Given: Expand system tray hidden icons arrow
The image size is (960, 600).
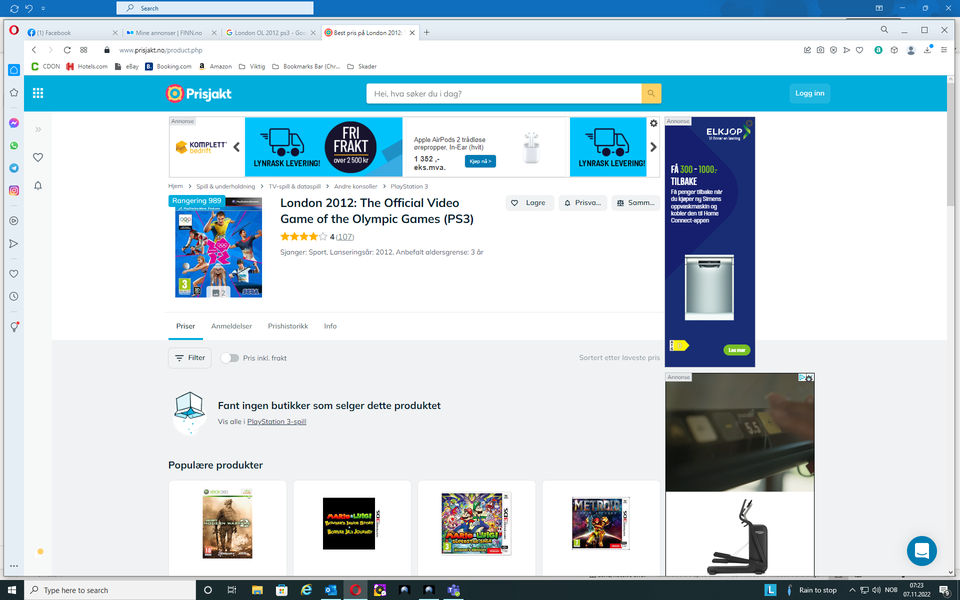Looking at the screenshot, I should point(852,590).
